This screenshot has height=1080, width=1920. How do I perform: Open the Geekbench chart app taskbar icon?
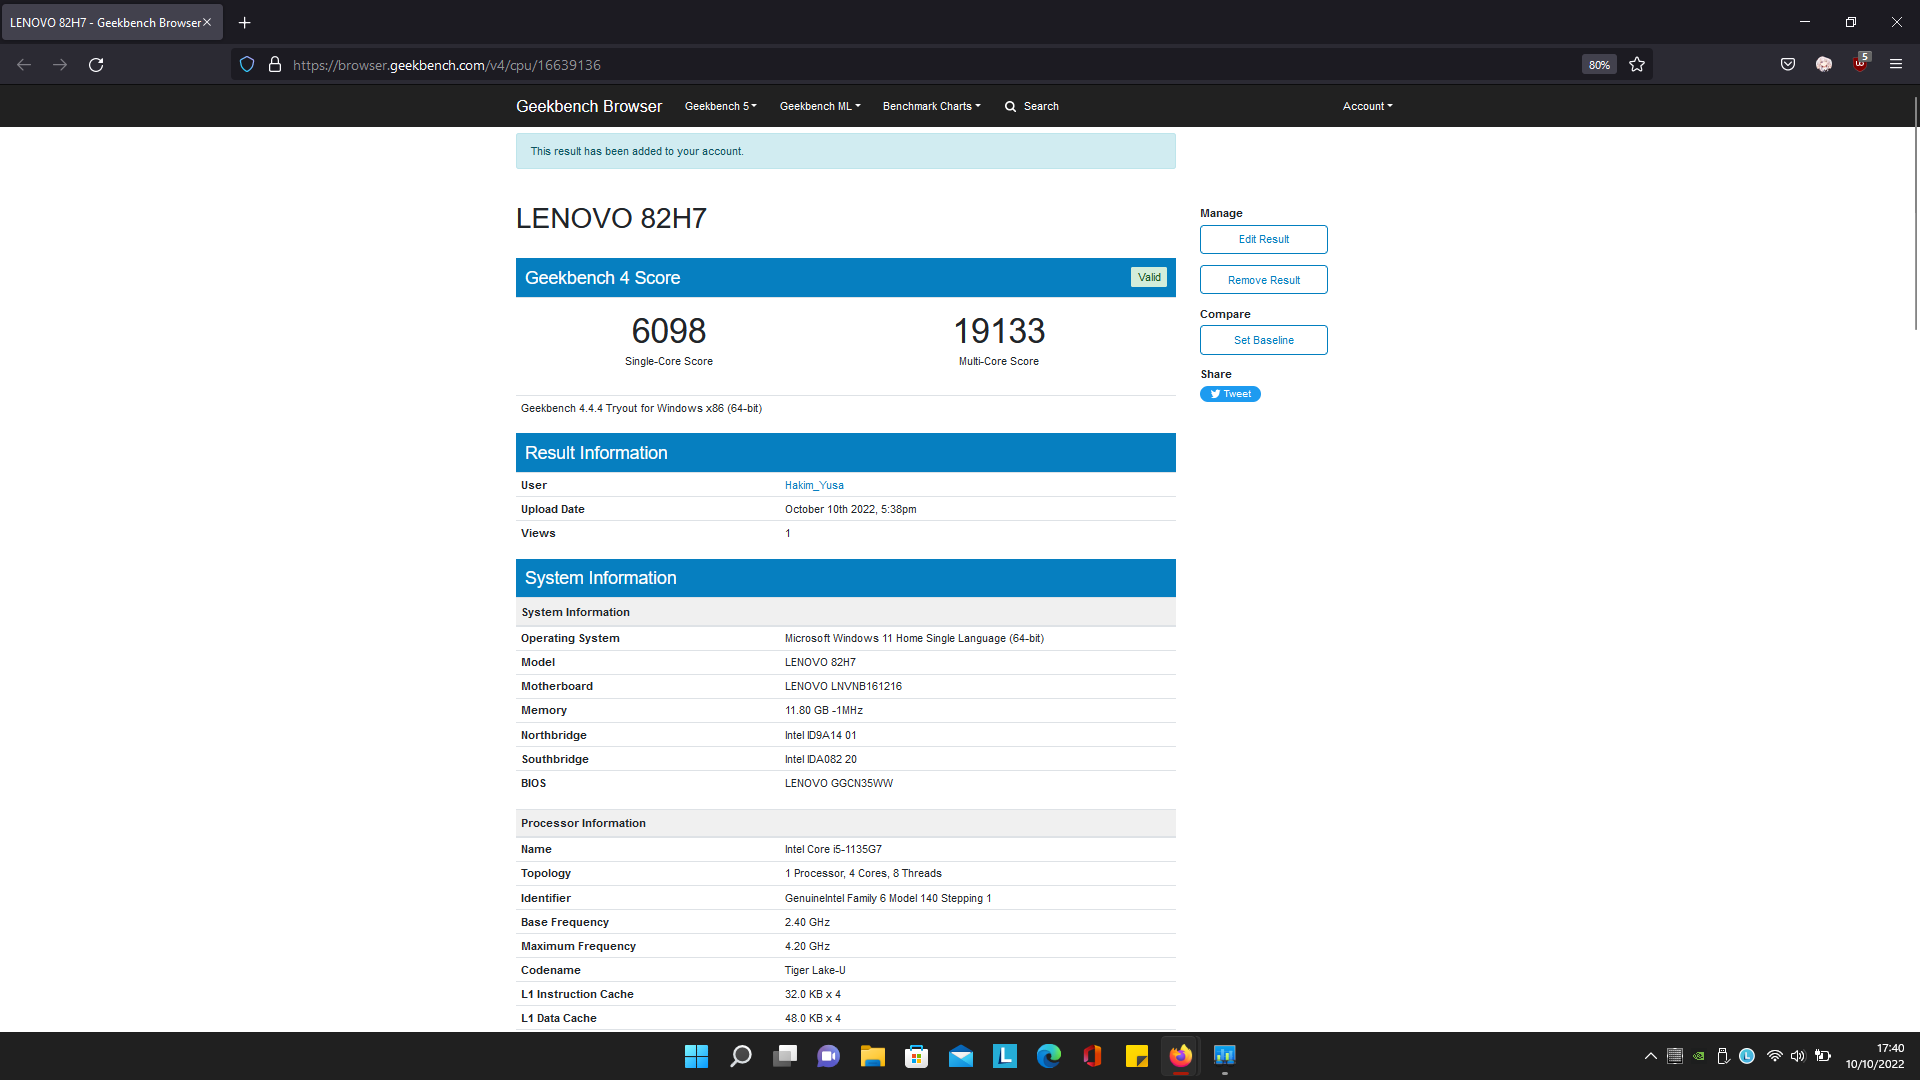click(x=1225, y=1056)
